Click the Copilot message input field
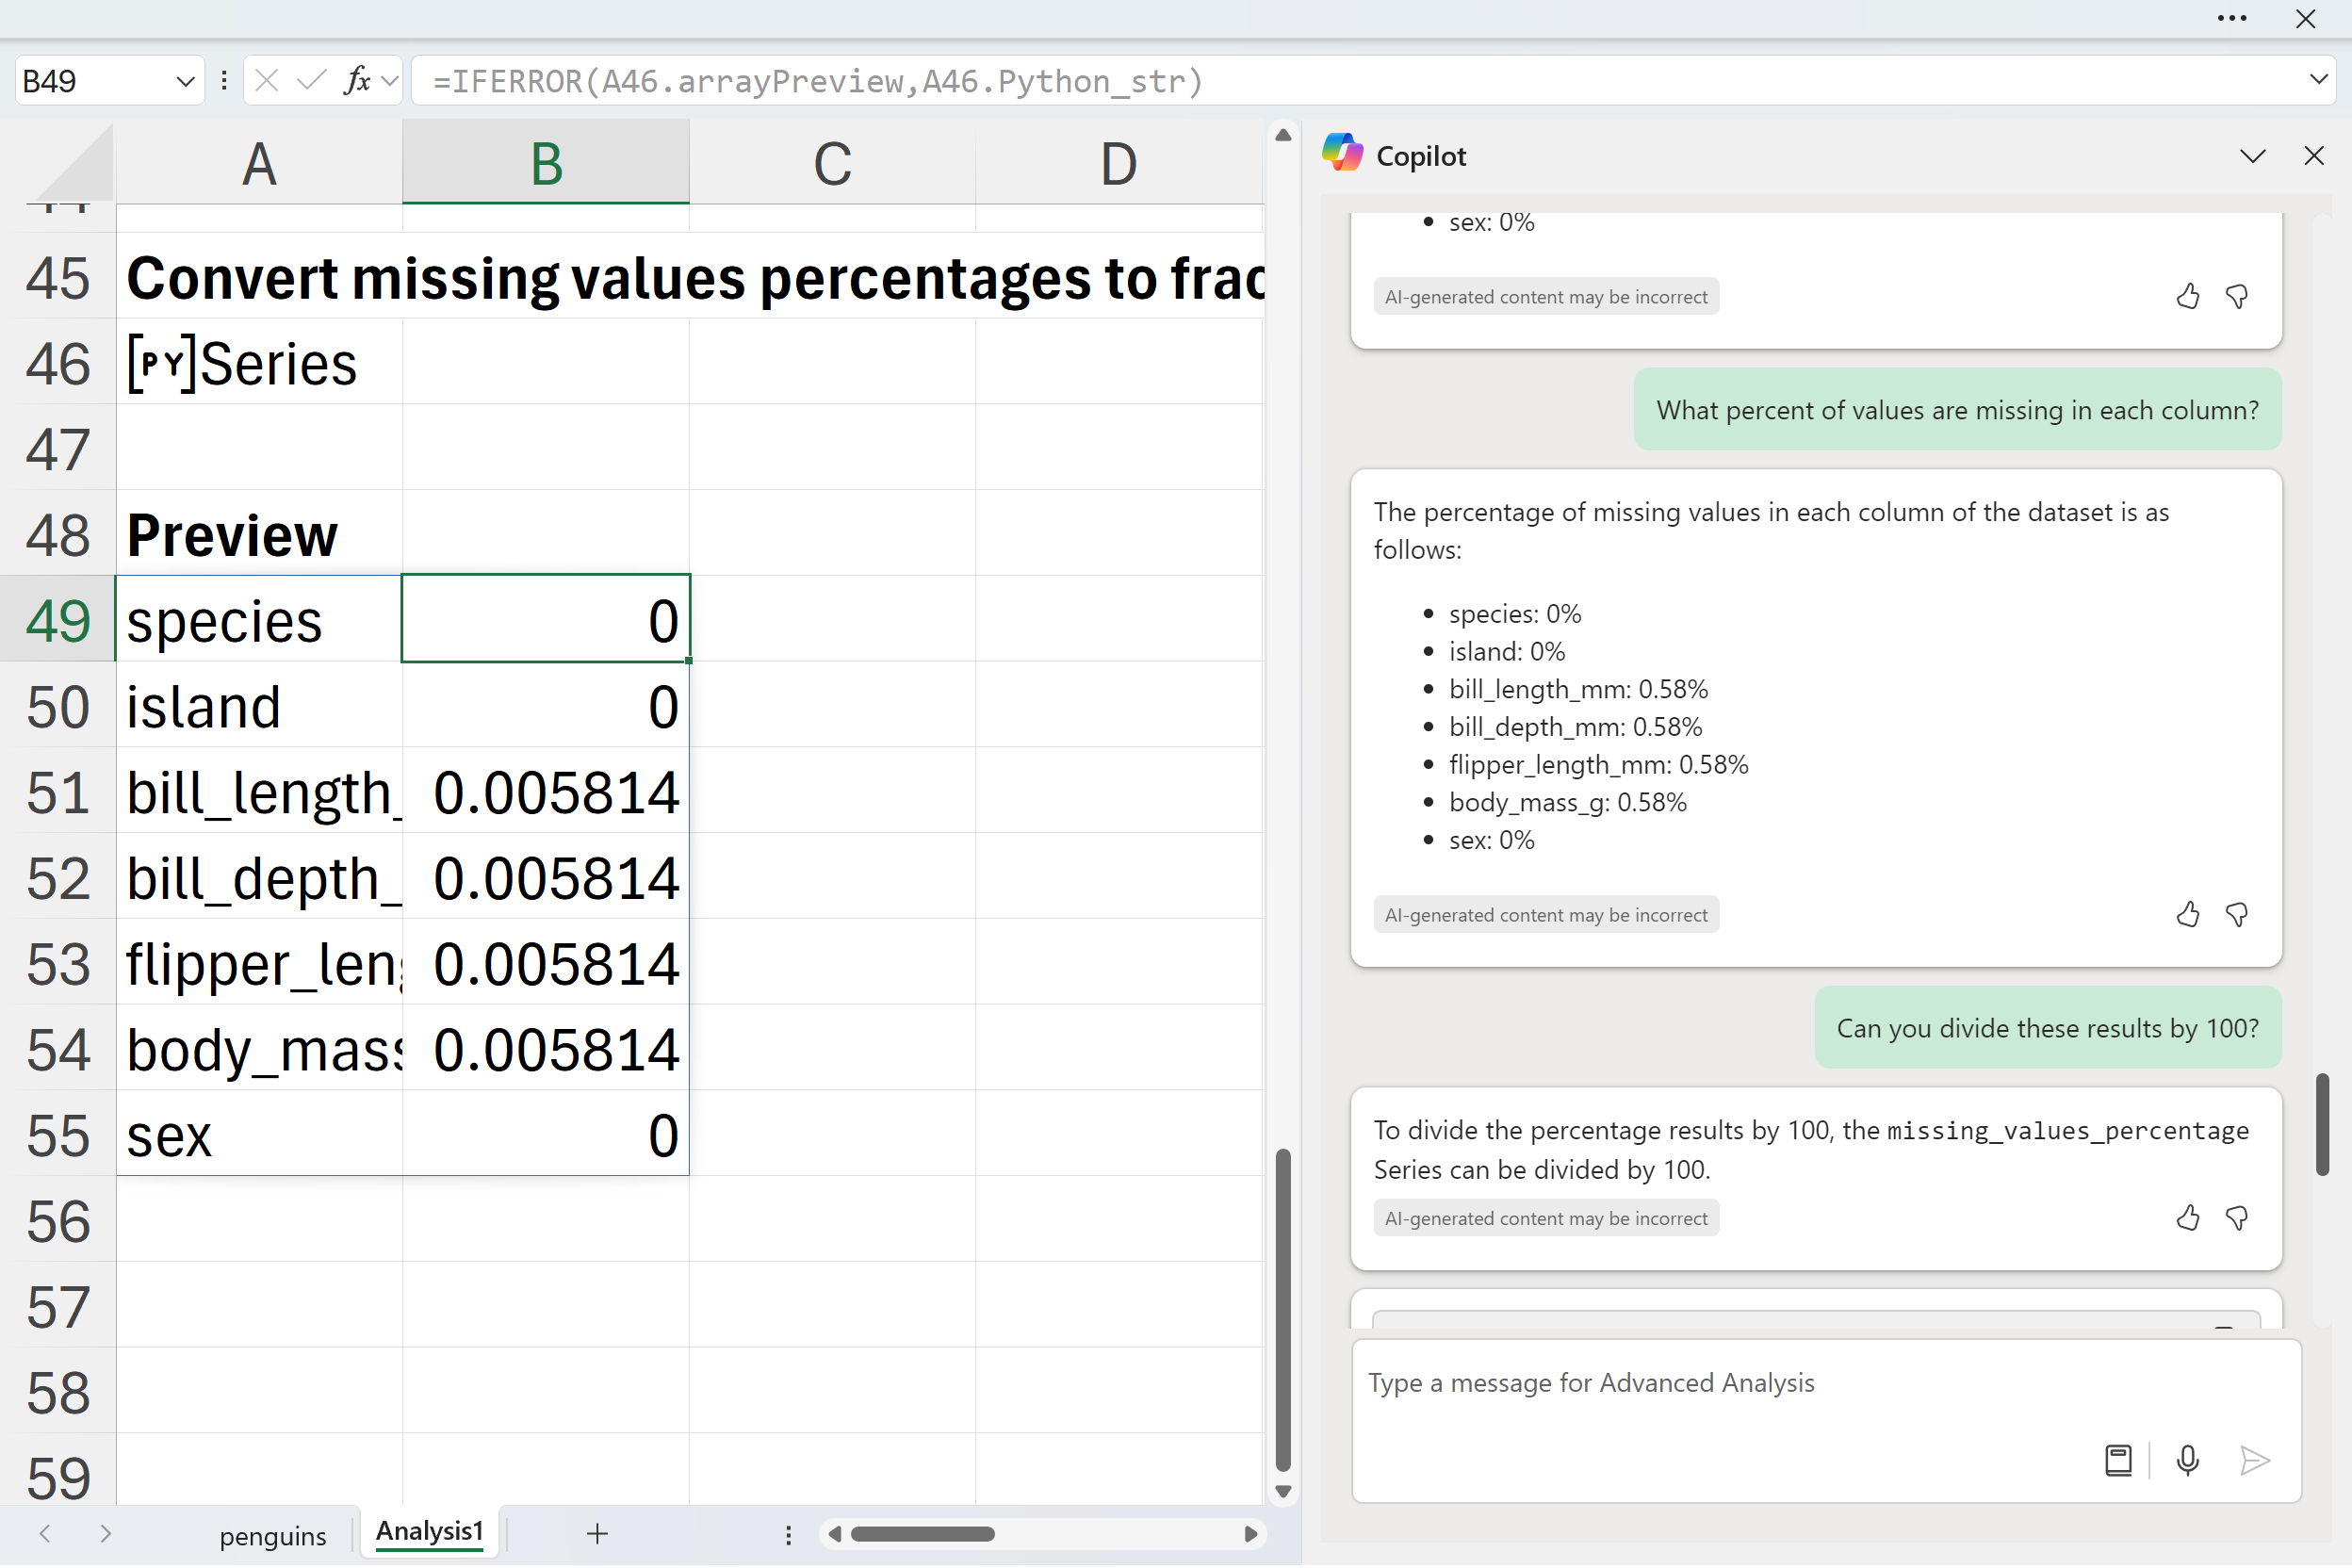Image resolution: width=2352 pixels, height=1568 pixels. (1700, 1384)
